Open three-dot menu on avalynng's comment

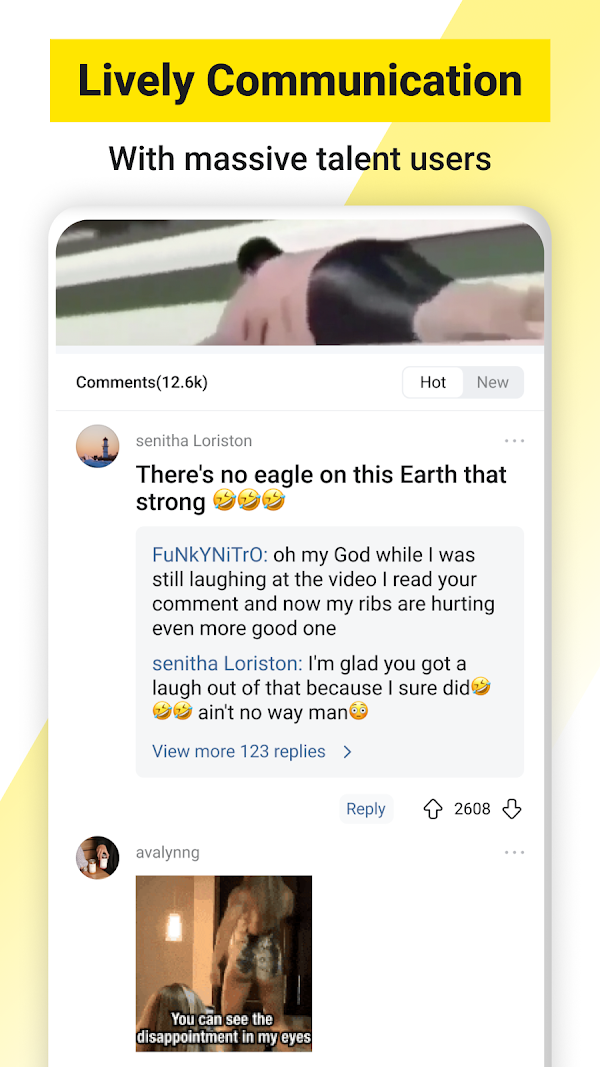click(514, 853)
